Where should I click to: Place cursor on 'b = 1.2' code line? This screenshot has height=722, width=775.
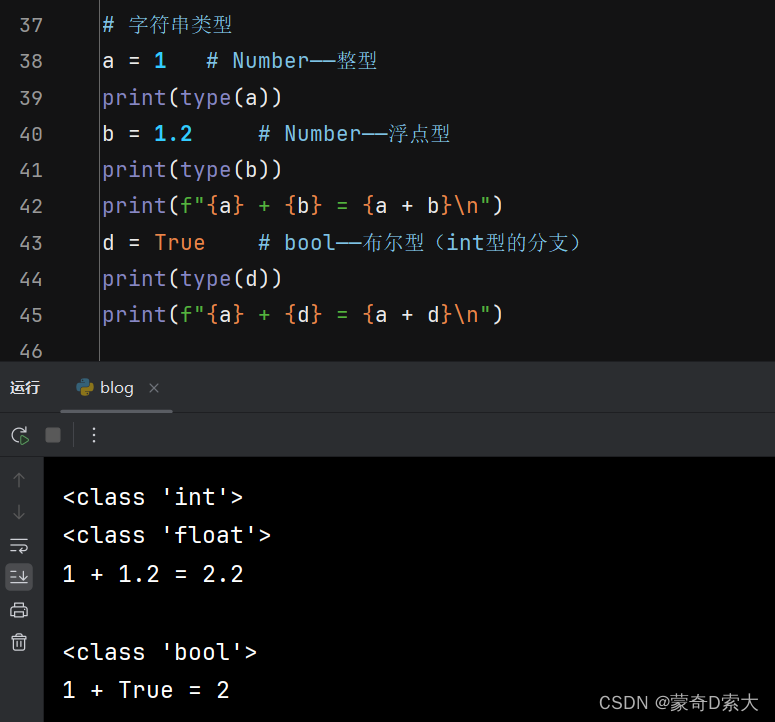pos(147,134)
